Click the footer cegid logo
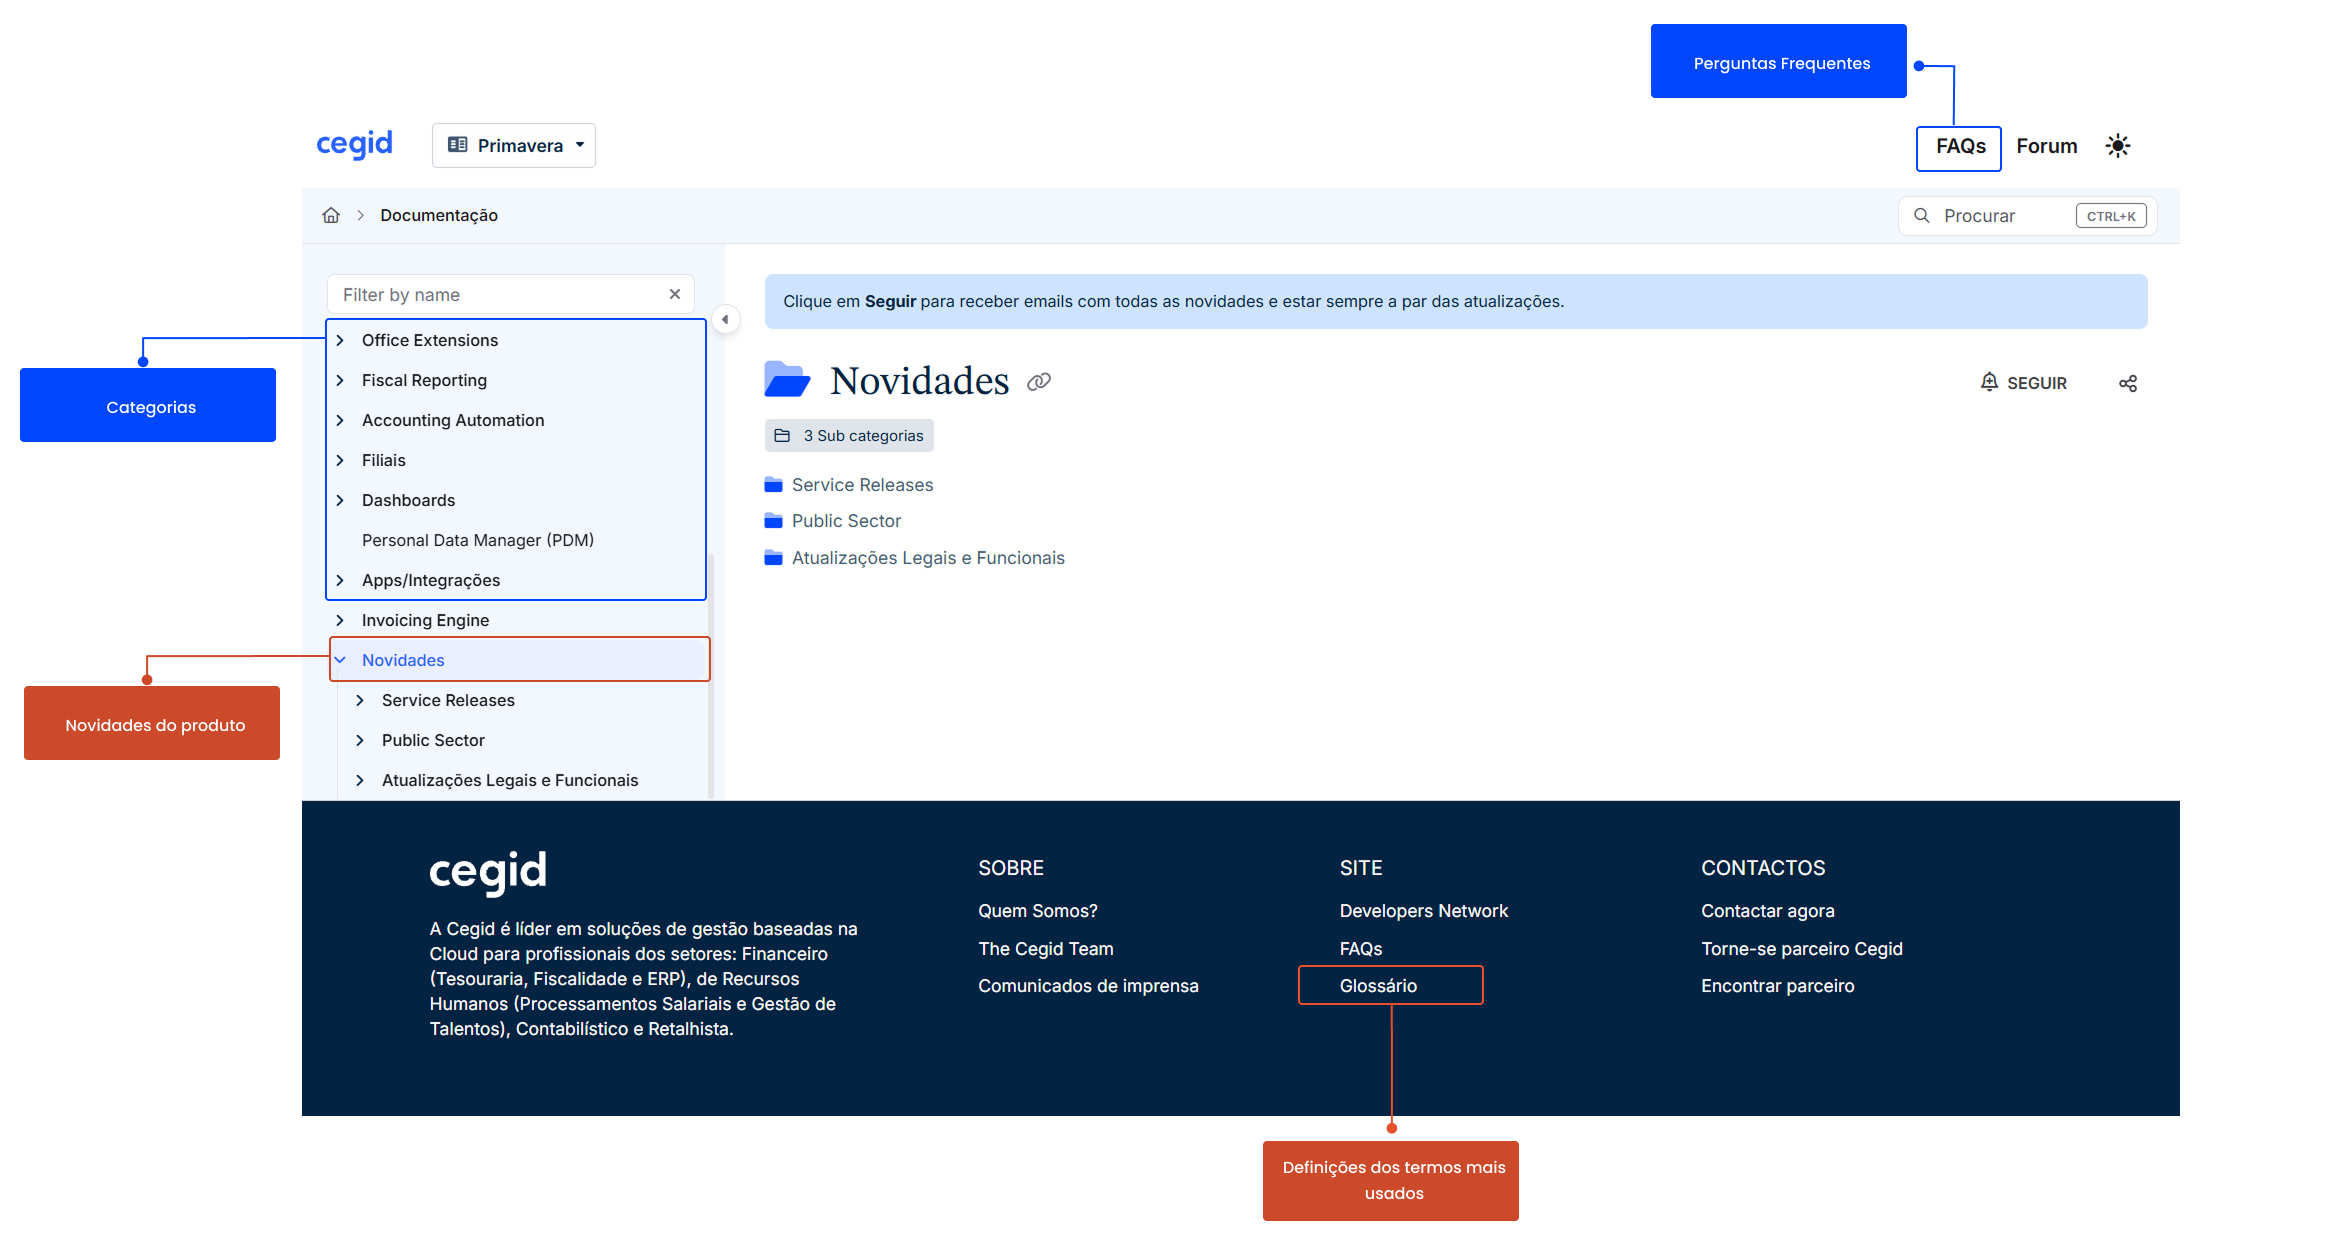Screen dimensions: 2346x1250 point(488,873)
